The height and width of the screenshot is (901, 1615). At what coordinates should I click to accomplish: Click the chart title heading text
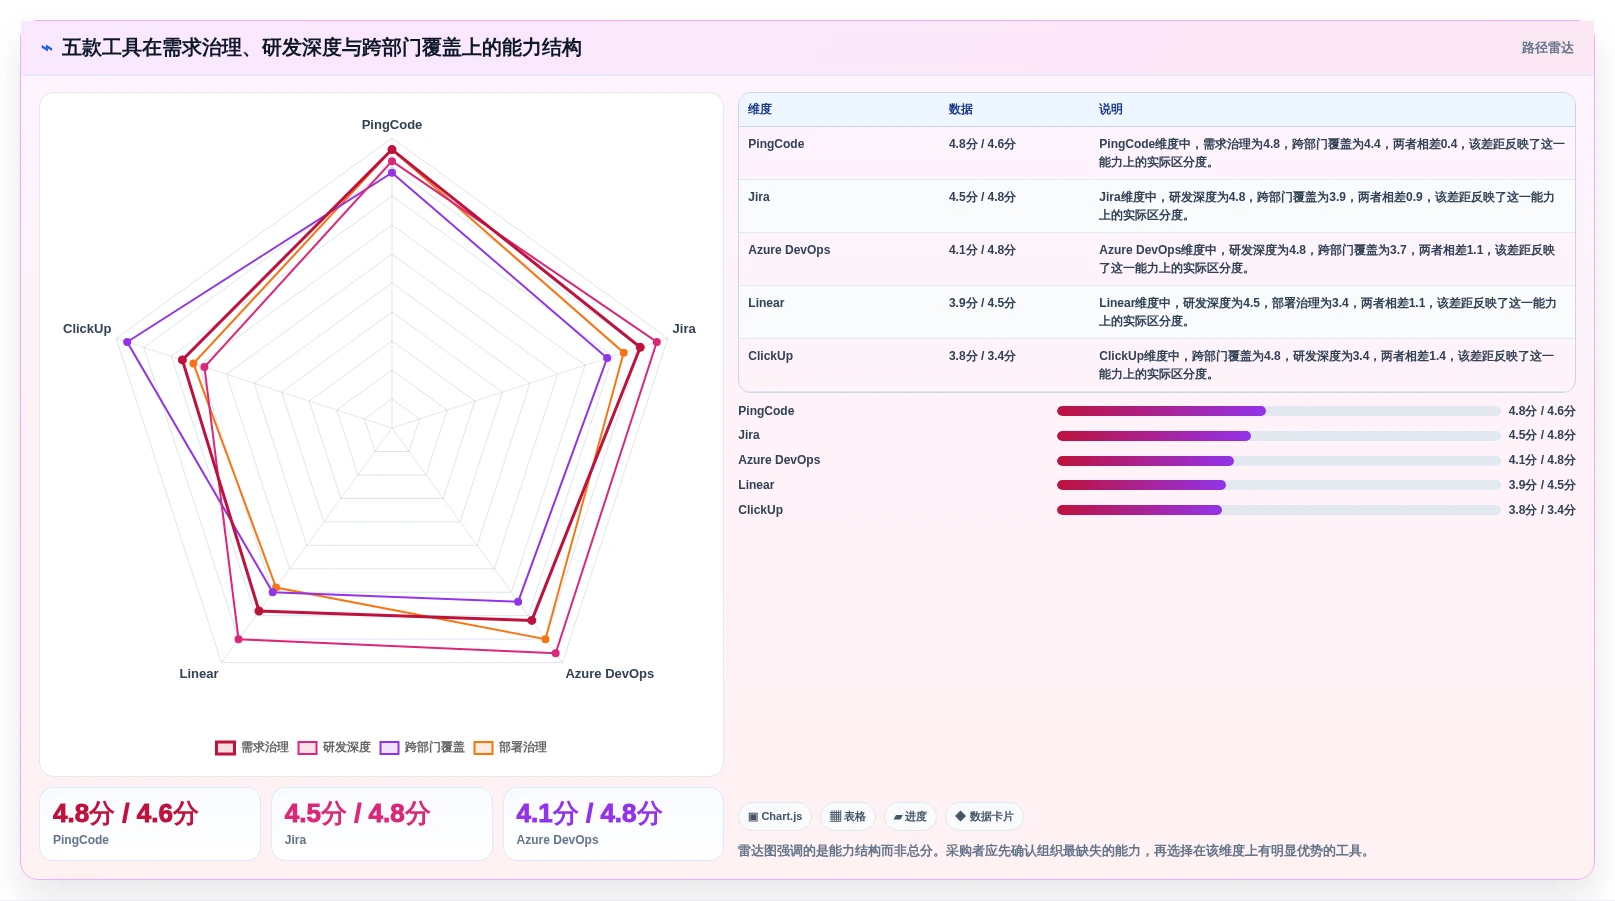[322, 48]
